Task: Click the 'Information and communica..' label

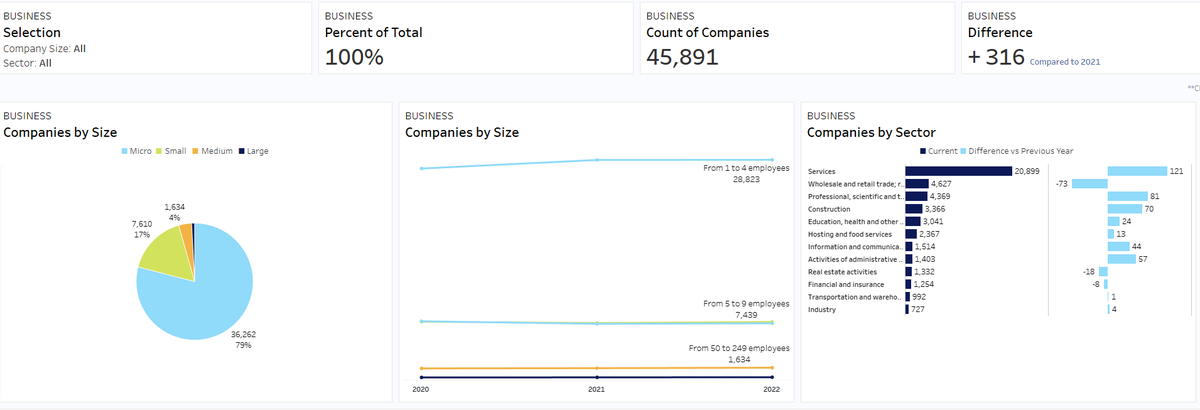Action: click(x=853, y=246)
